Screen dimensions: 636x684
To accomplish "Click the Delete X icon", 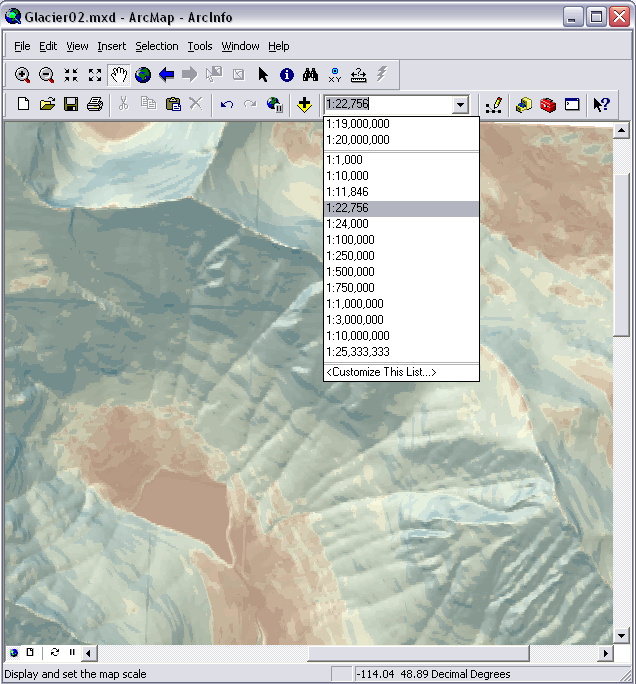I will click(x=196, y=104).
